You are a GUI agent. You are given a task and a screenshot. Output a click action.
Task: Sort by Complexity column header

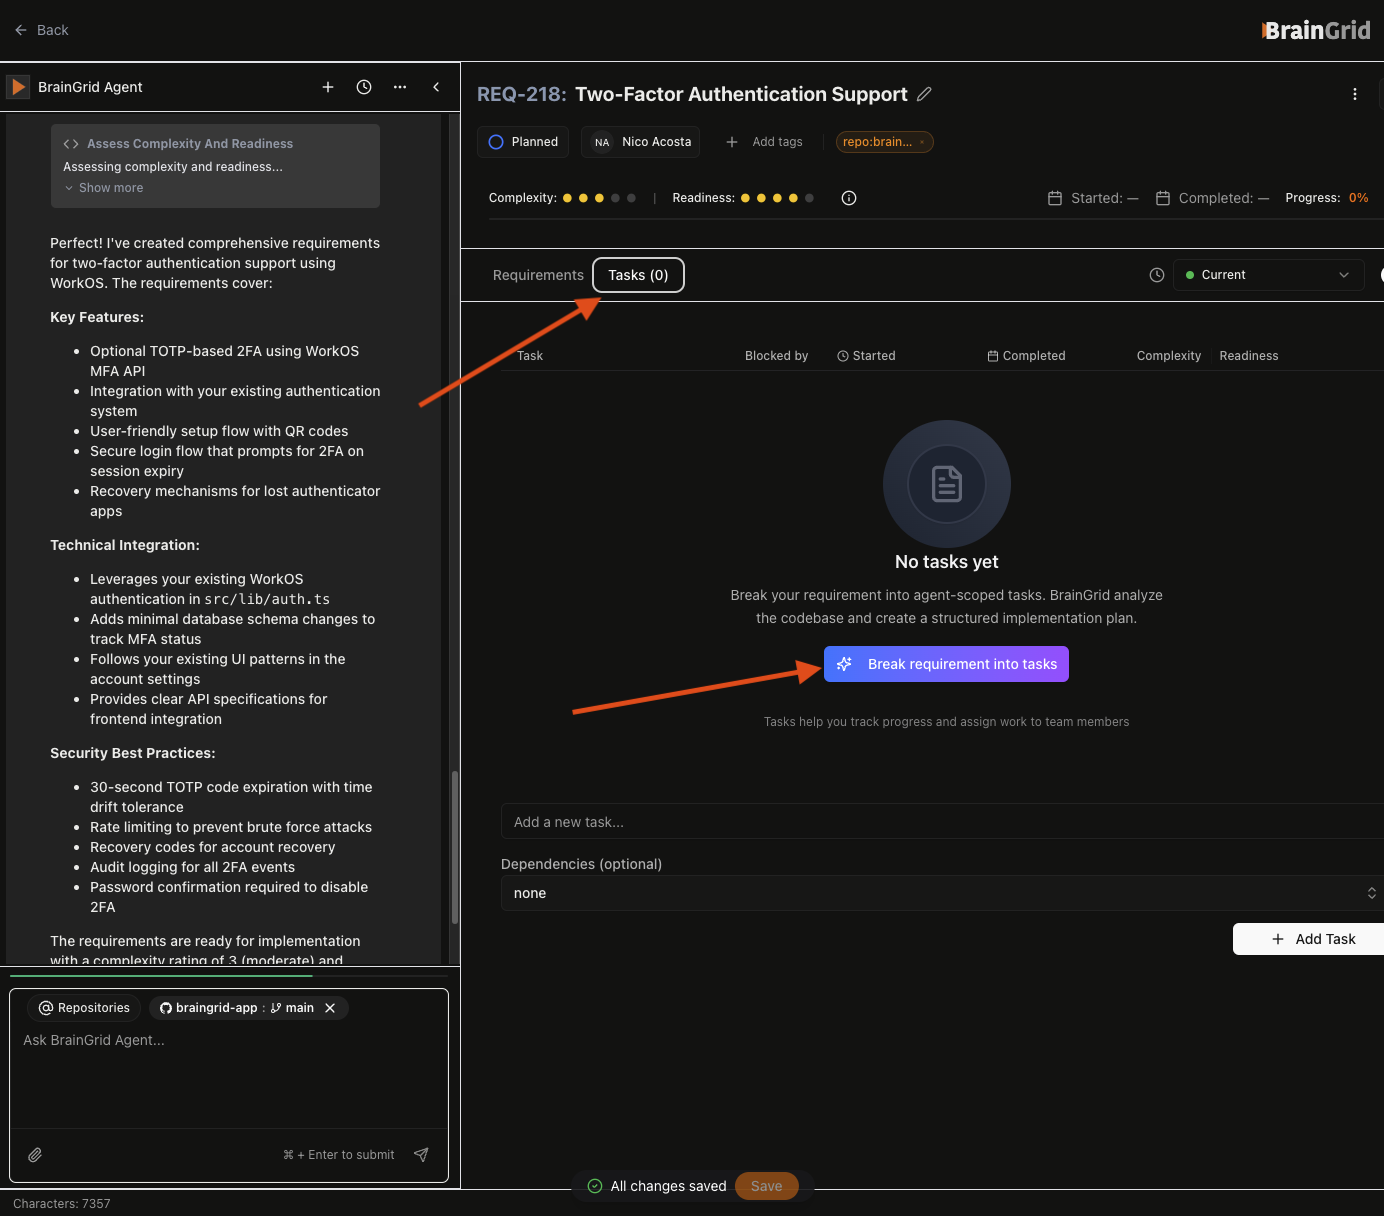(1169, 356)
